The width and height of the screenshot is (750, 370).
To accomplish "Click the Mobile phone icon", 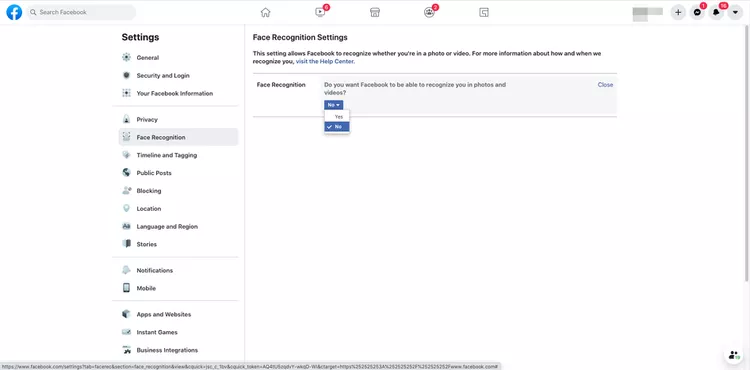I will [x=126, y=288].
